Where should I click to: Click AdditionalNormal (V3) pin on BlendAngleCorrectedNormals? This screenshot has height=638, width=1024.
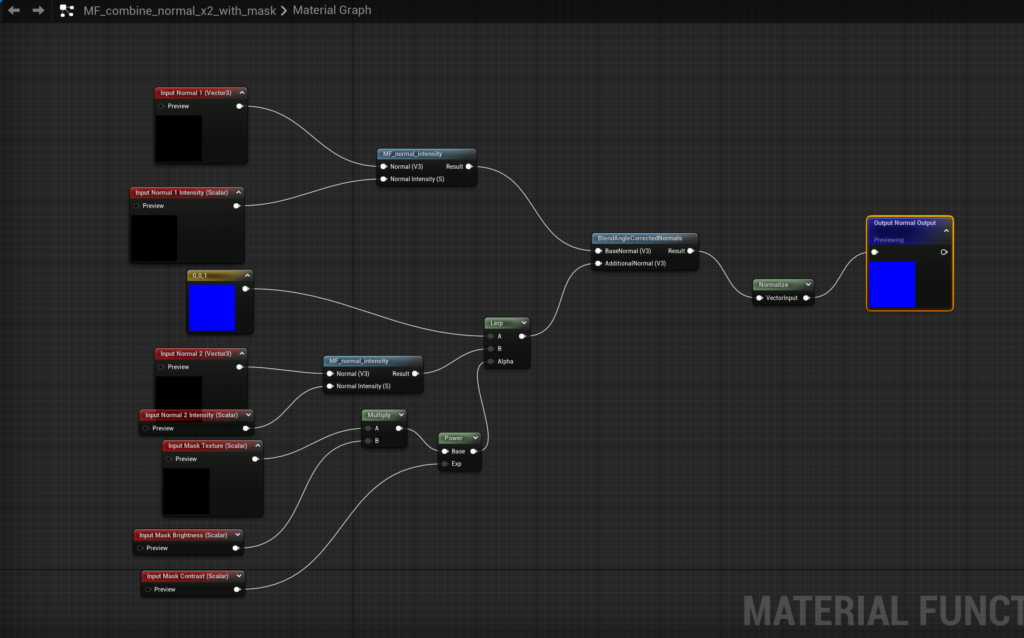pos(598,263)
